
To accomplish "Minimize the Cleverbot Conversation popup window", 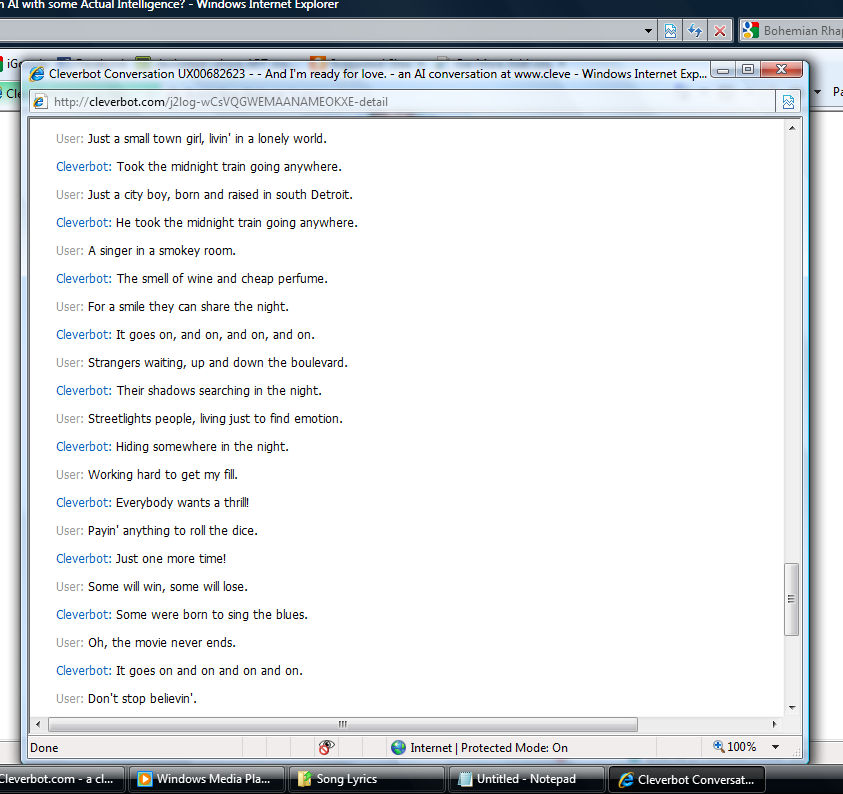I will pyautogui.click(x=723, y=70).
